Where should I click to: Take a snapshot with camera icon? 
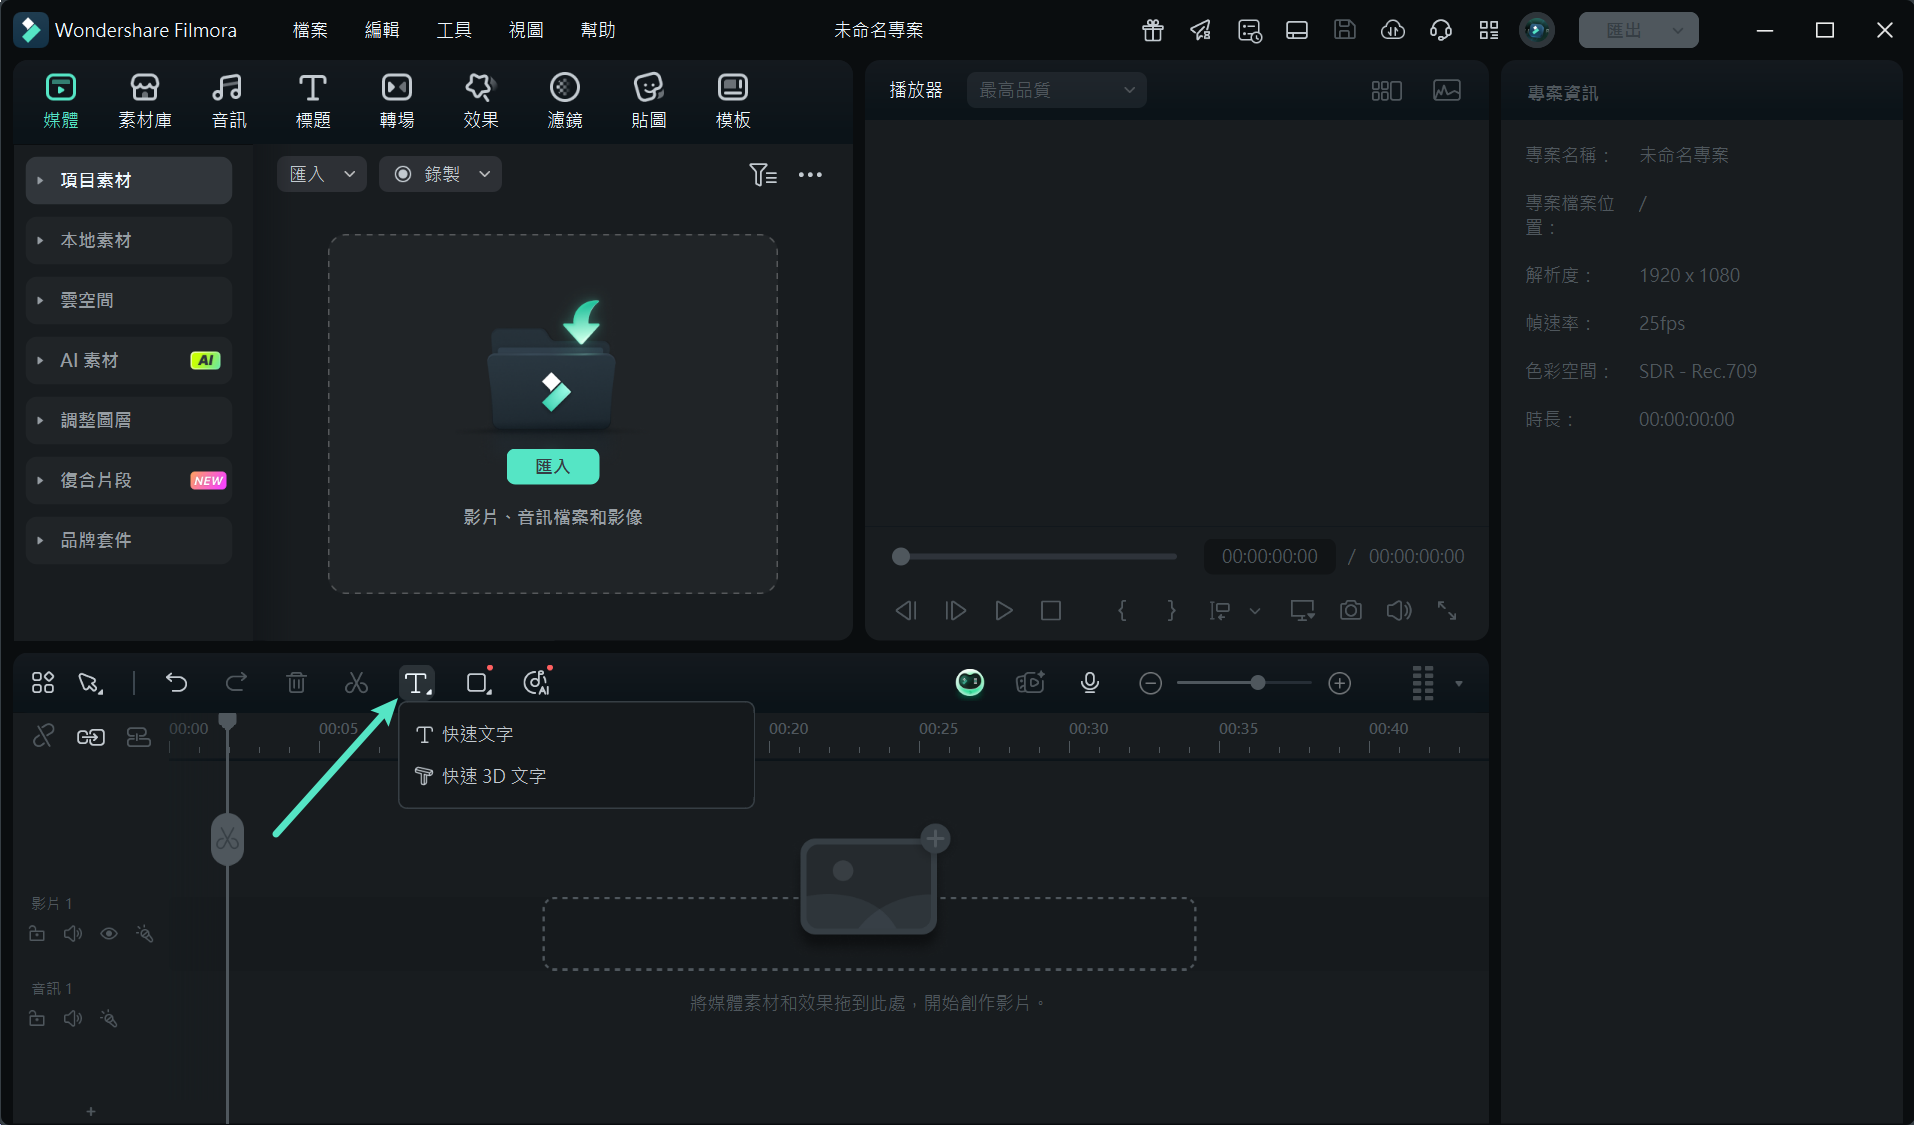pyautogui.click(x=1351, y=610)
